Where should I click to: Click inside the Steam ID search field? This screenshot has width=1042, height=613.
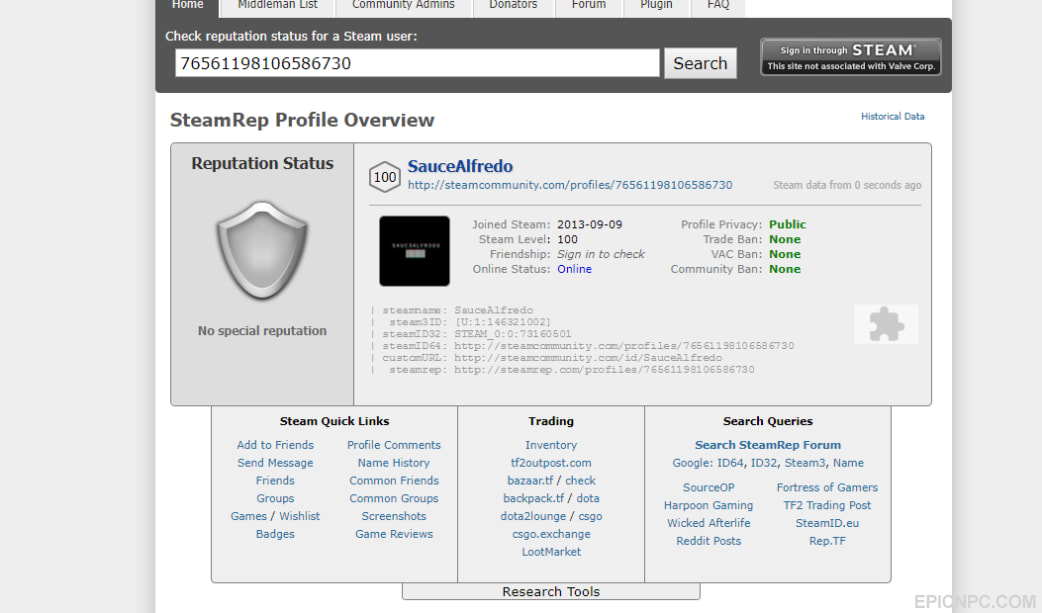click(417, 63)
